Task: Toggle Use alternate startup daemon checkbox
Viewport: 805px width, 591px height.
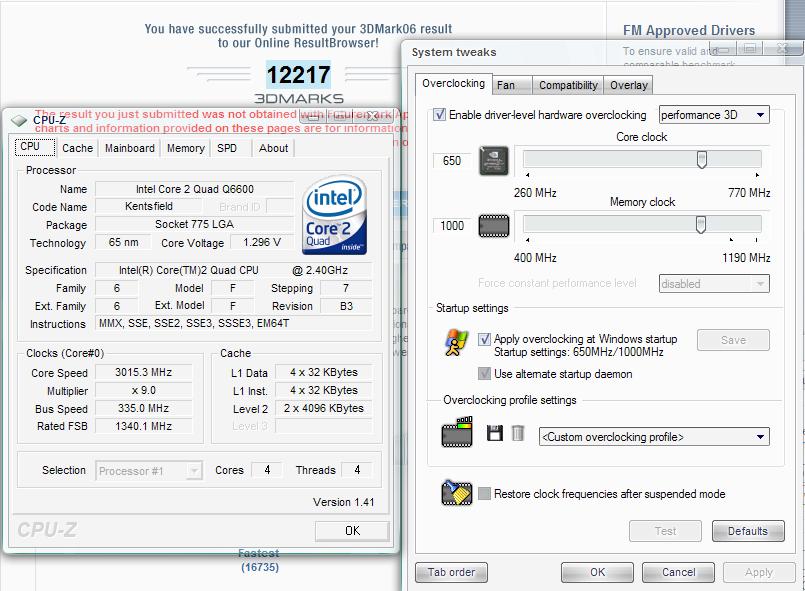Action: [484, 373]
